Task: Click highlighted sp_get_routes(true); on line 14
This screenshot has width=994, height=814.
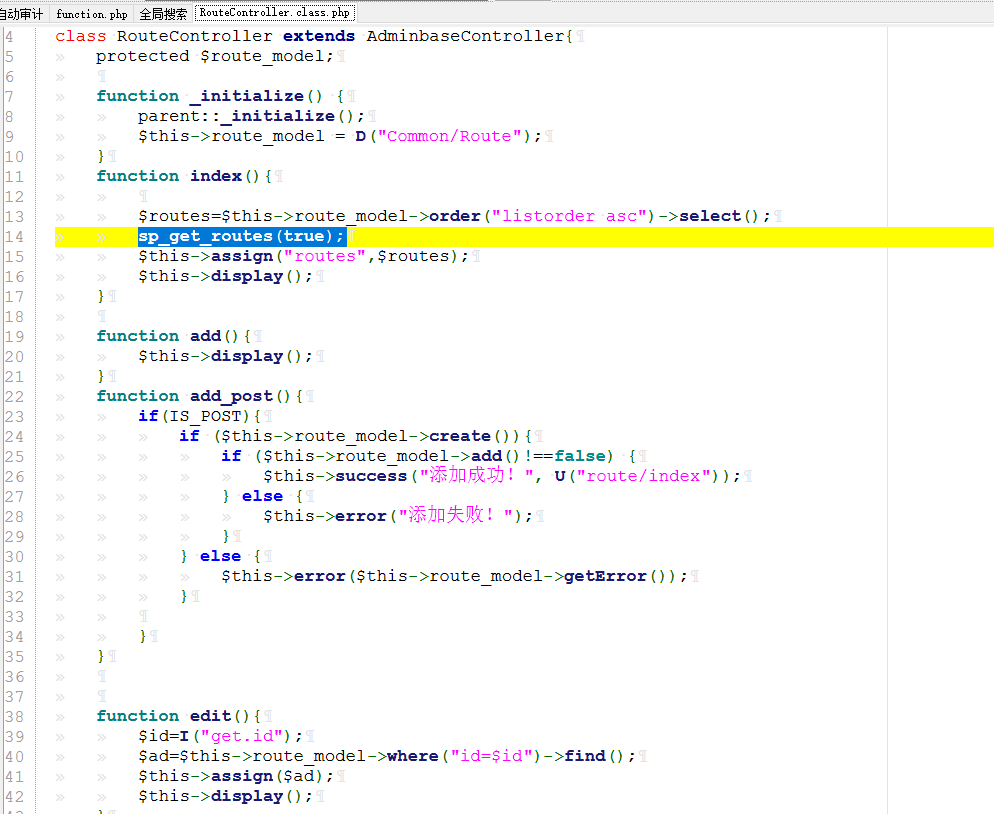Action: click(242, 236)
